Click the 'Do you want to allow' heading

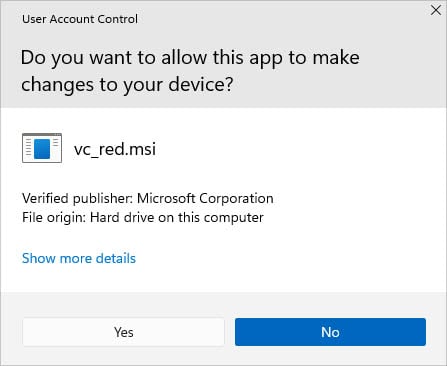(190, 71)
